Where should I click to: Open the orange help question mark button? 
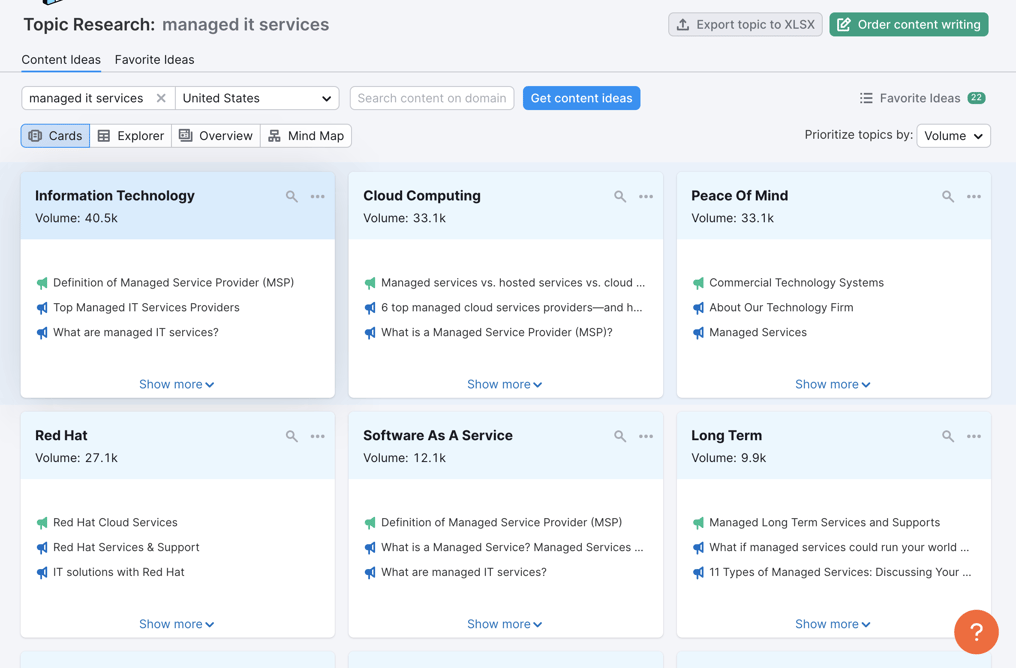pyautogui.click(x=976, y=632)
